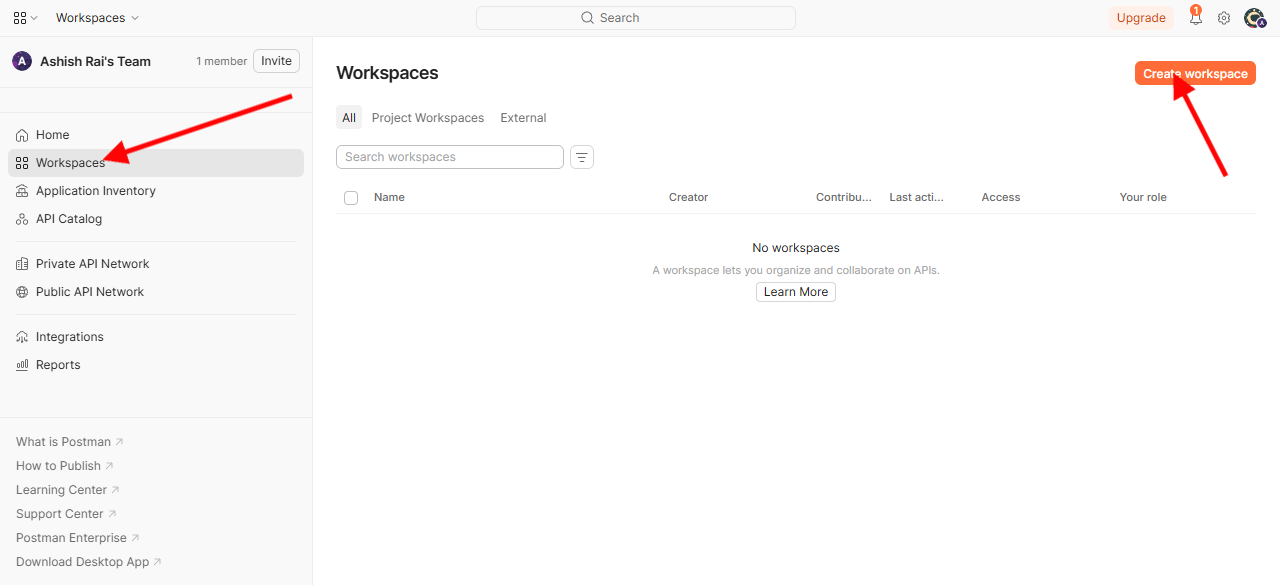Click the Invite button
This screenshot has width=1280, height=585.
tap(276, 61)
